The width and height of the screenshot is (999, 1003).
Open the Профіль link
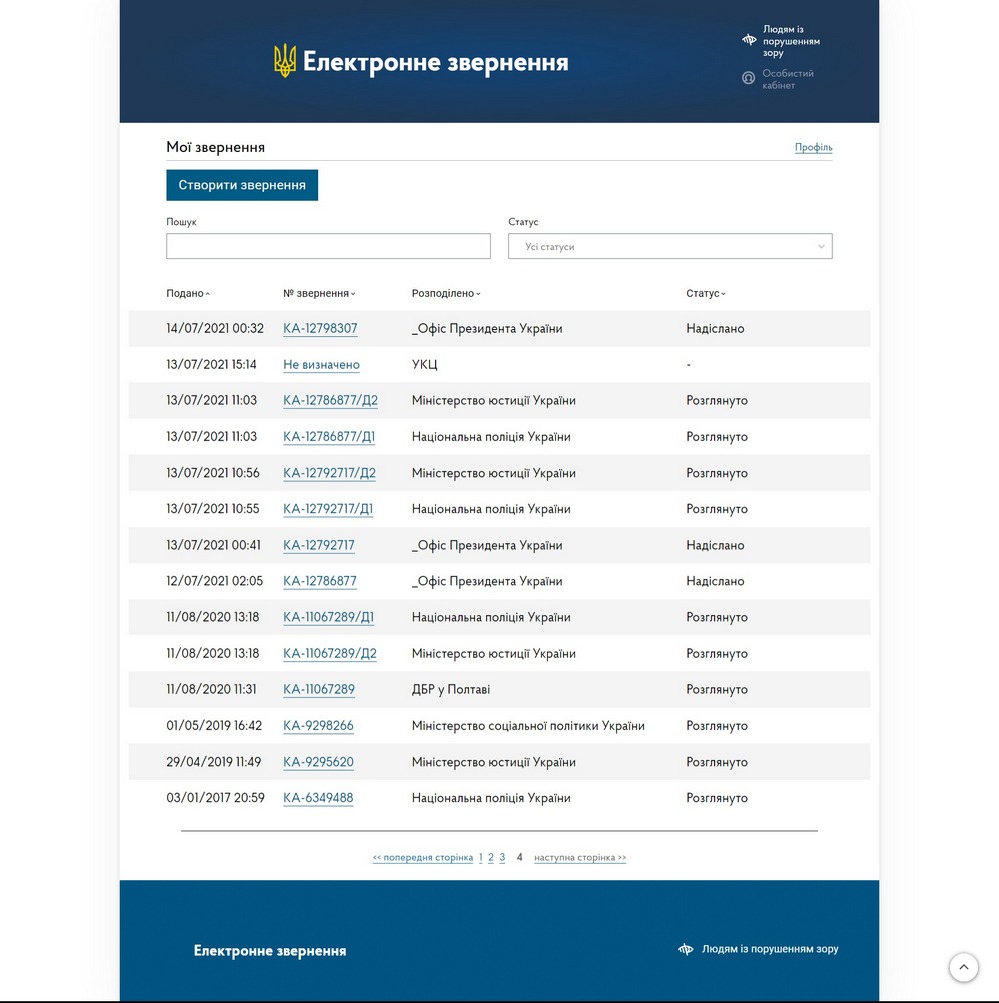coord(814,147)
